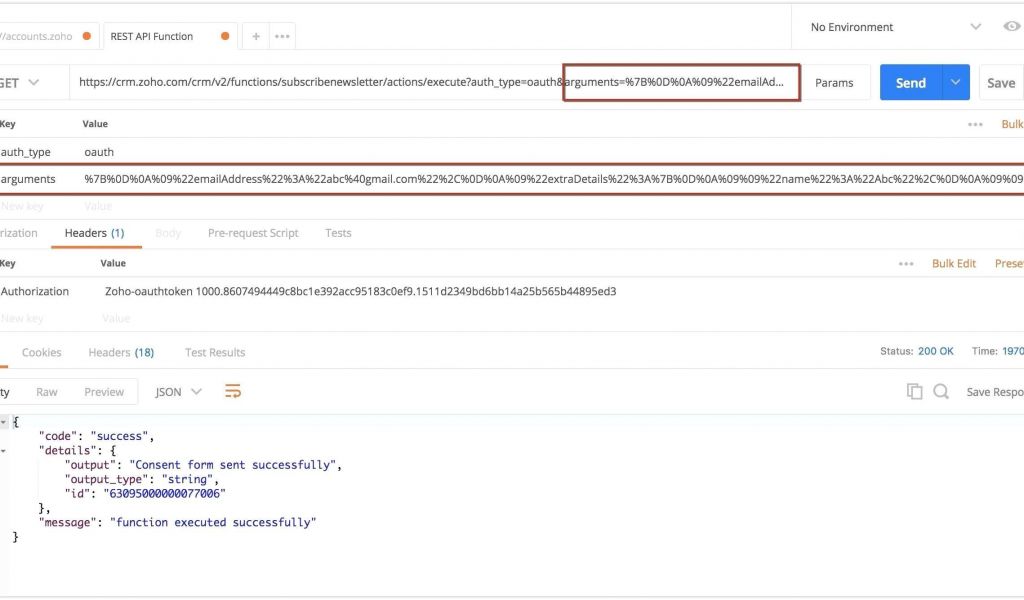Click the blue Send button

(x=910, y=83)
